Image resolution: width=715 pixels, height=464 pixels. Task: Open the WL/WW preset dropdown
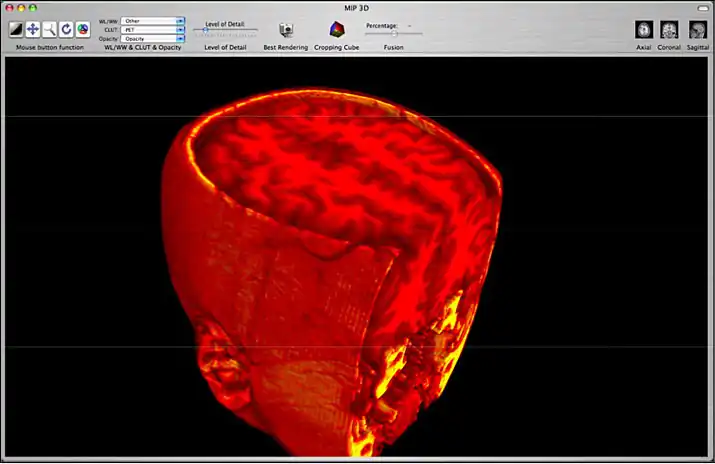pos(153,20)
